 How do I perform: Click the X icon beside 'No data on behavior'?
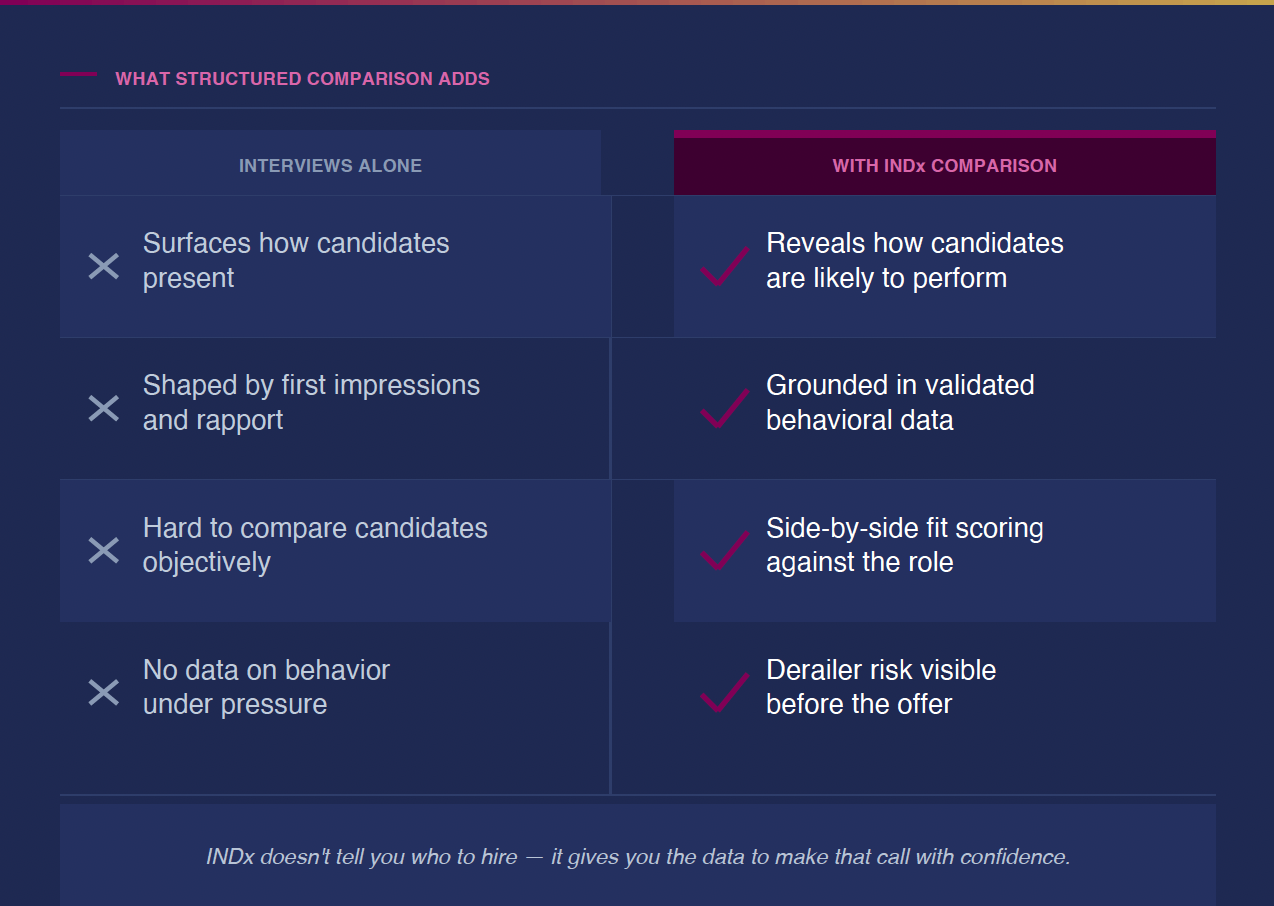[104, 692]
